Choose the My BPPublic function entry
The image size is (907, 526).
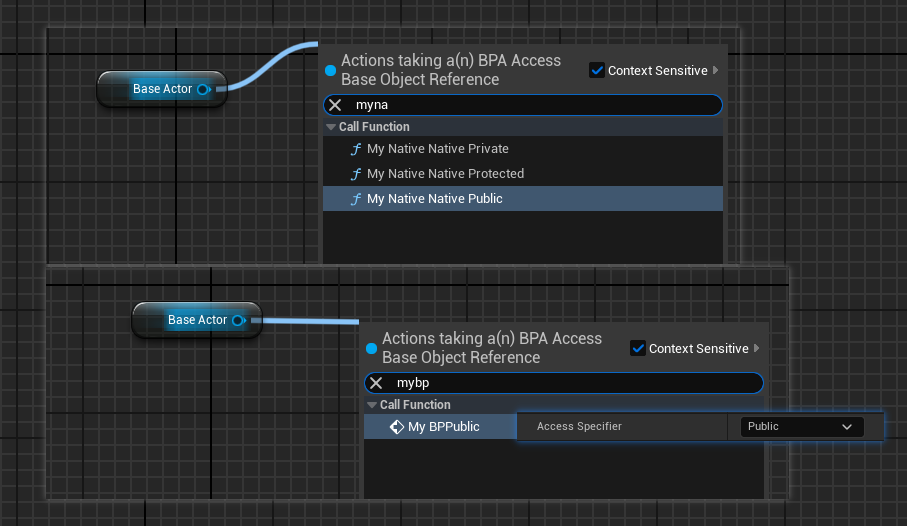(443, 427)
